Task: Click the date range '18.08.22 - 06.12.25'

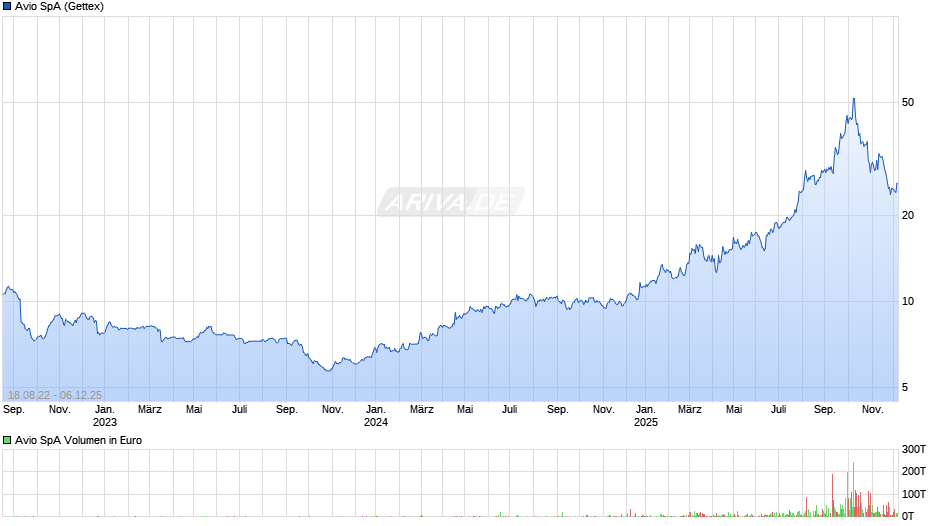Action: (x=55, y=395)
